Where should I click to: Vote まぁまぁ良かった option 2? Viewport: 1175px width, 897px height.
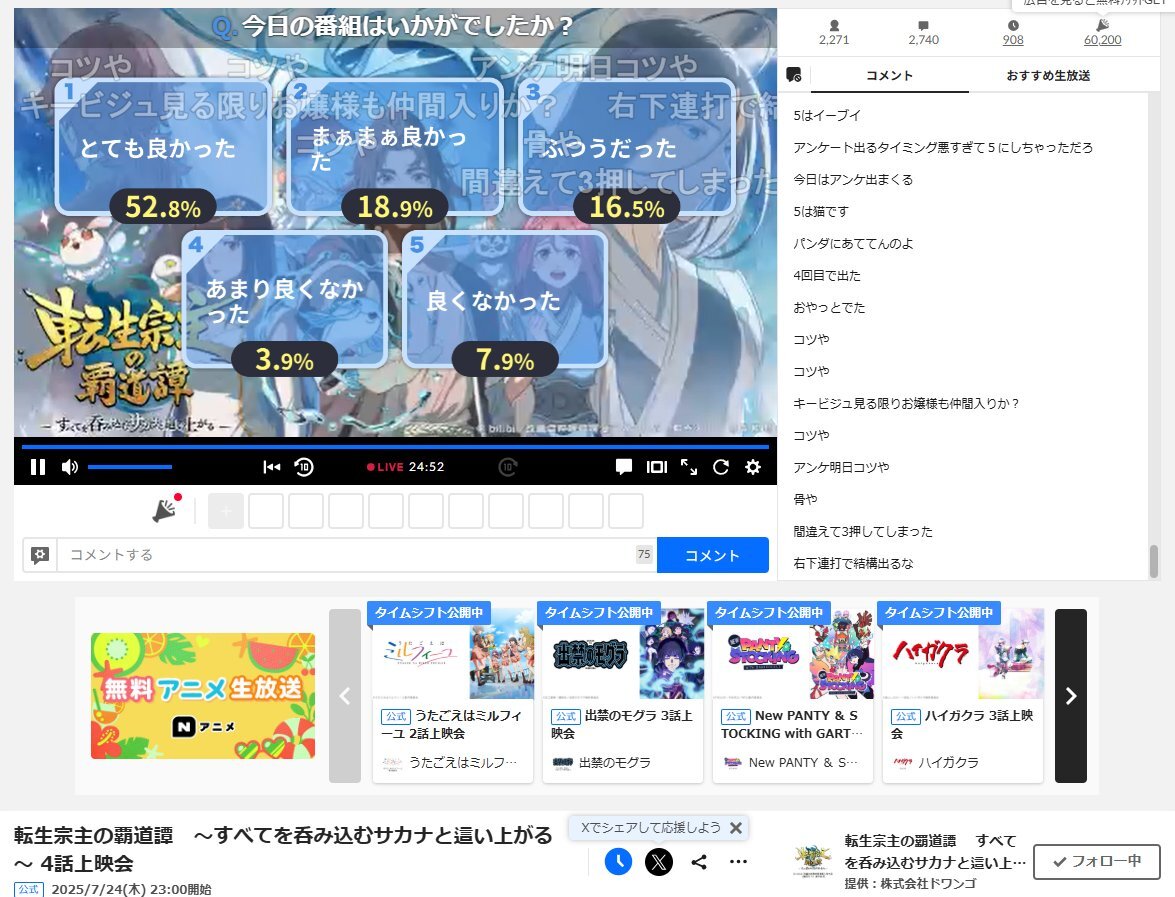point(394,148)
